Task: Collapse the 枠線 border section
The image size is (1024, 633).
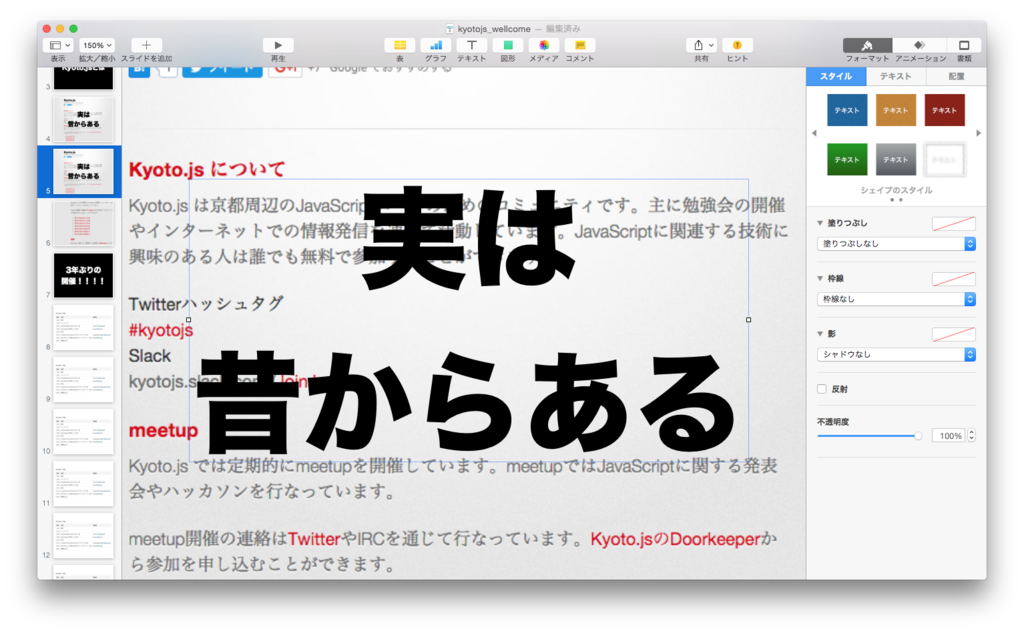Action: tap(820, 278)
